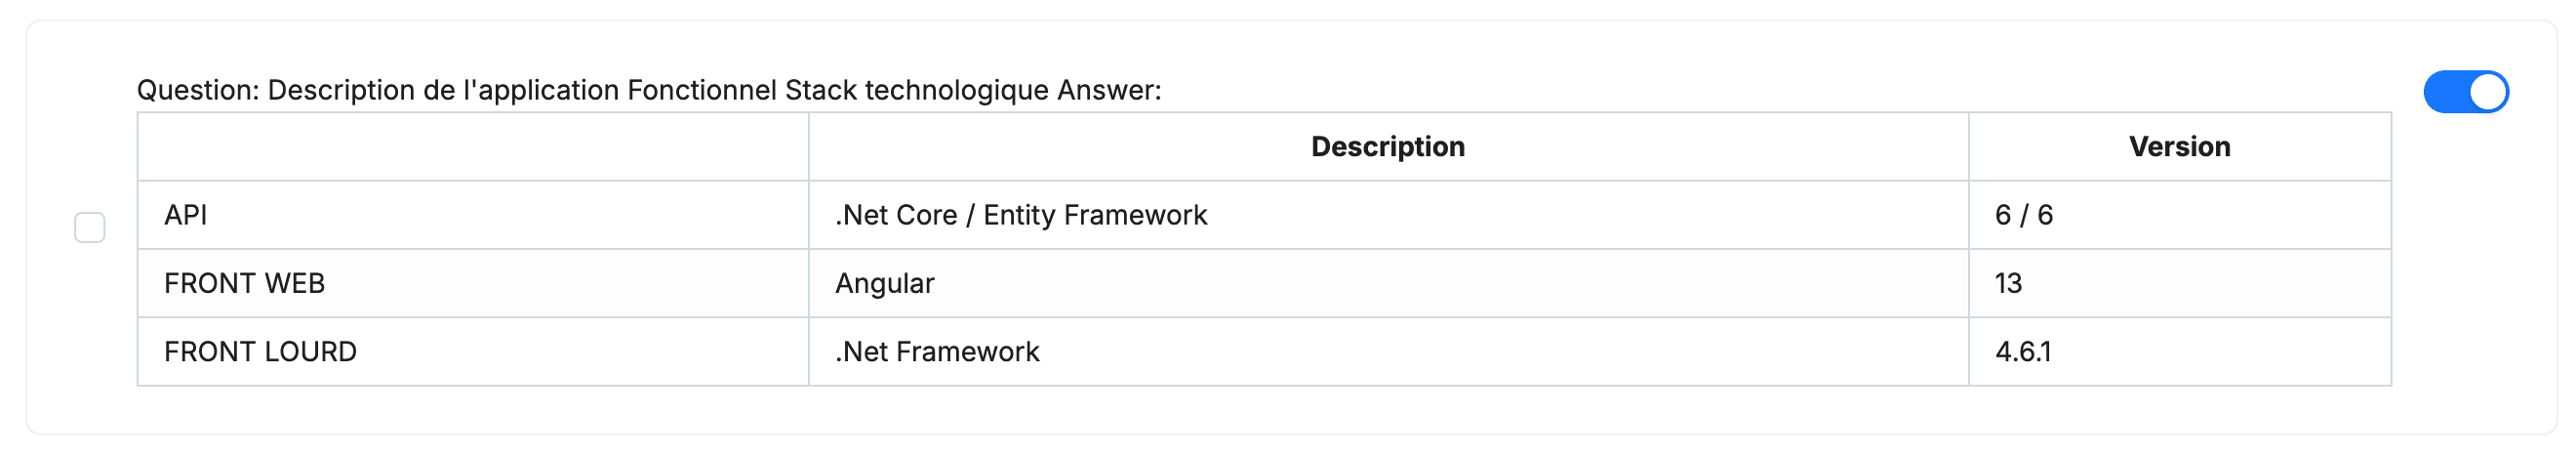Select the empty first column header cell

coord(473,147)
